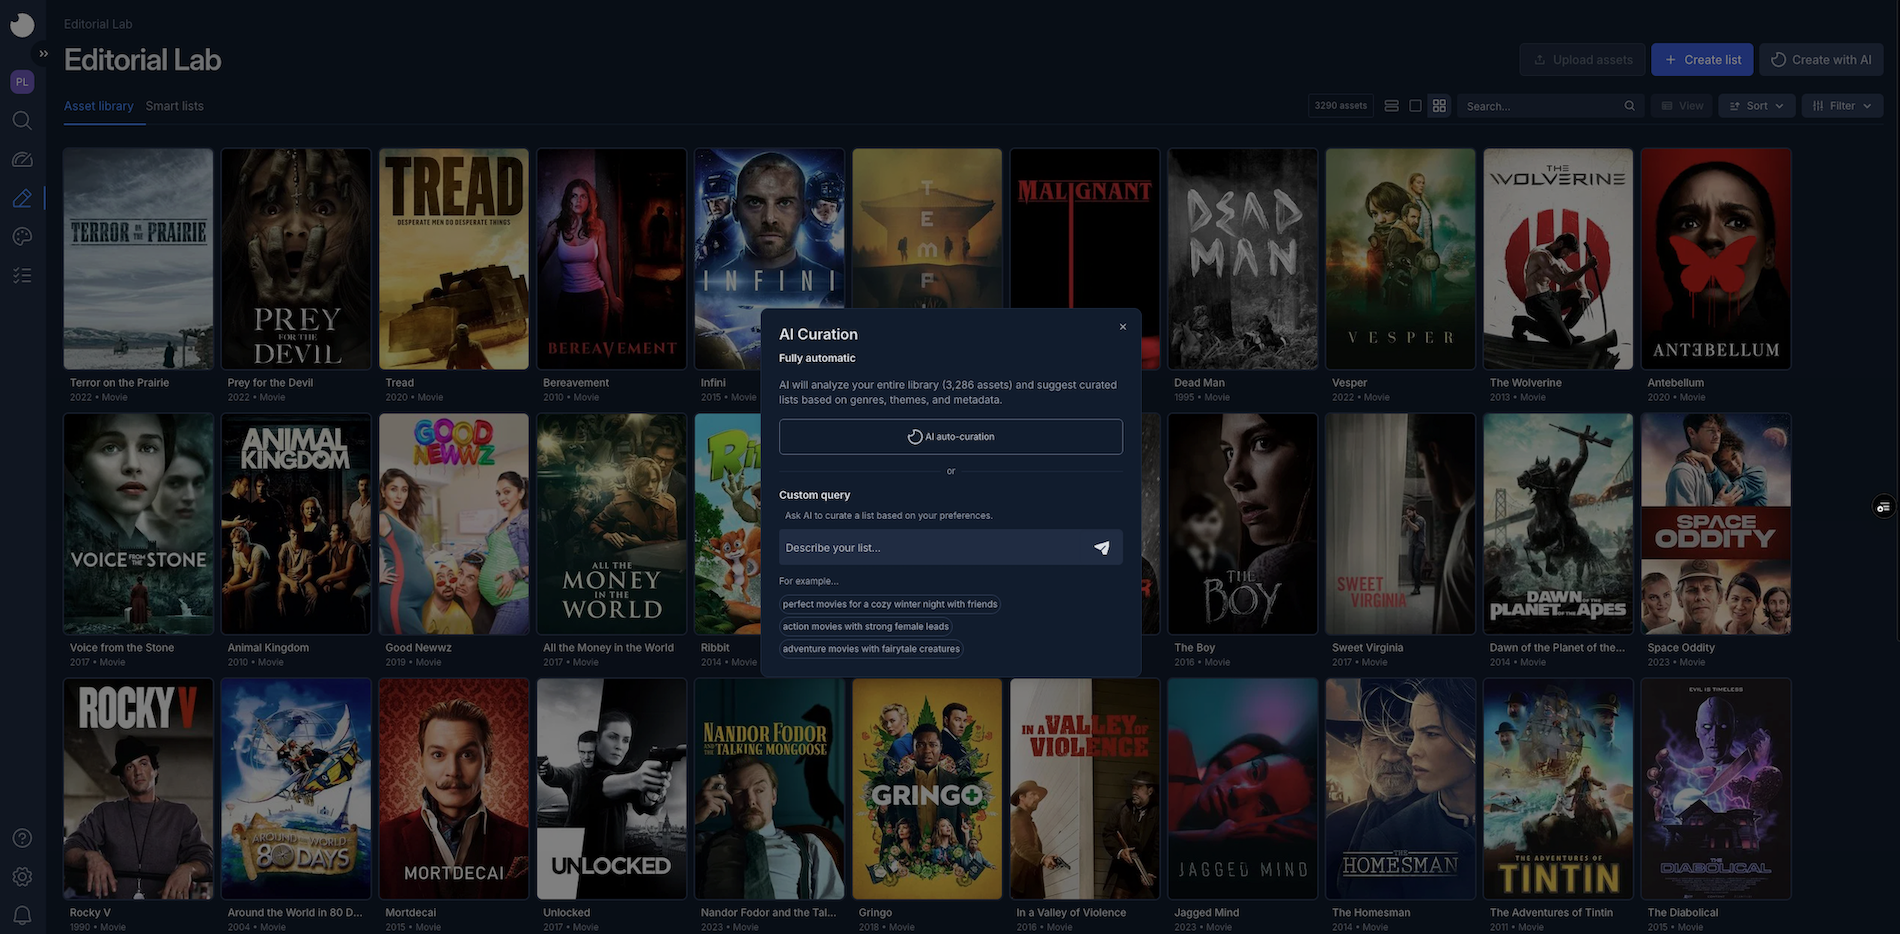Open the notifications bell icon
Image resolution: width=1900 pixels, height=934 pixels.
coord(22,915)
